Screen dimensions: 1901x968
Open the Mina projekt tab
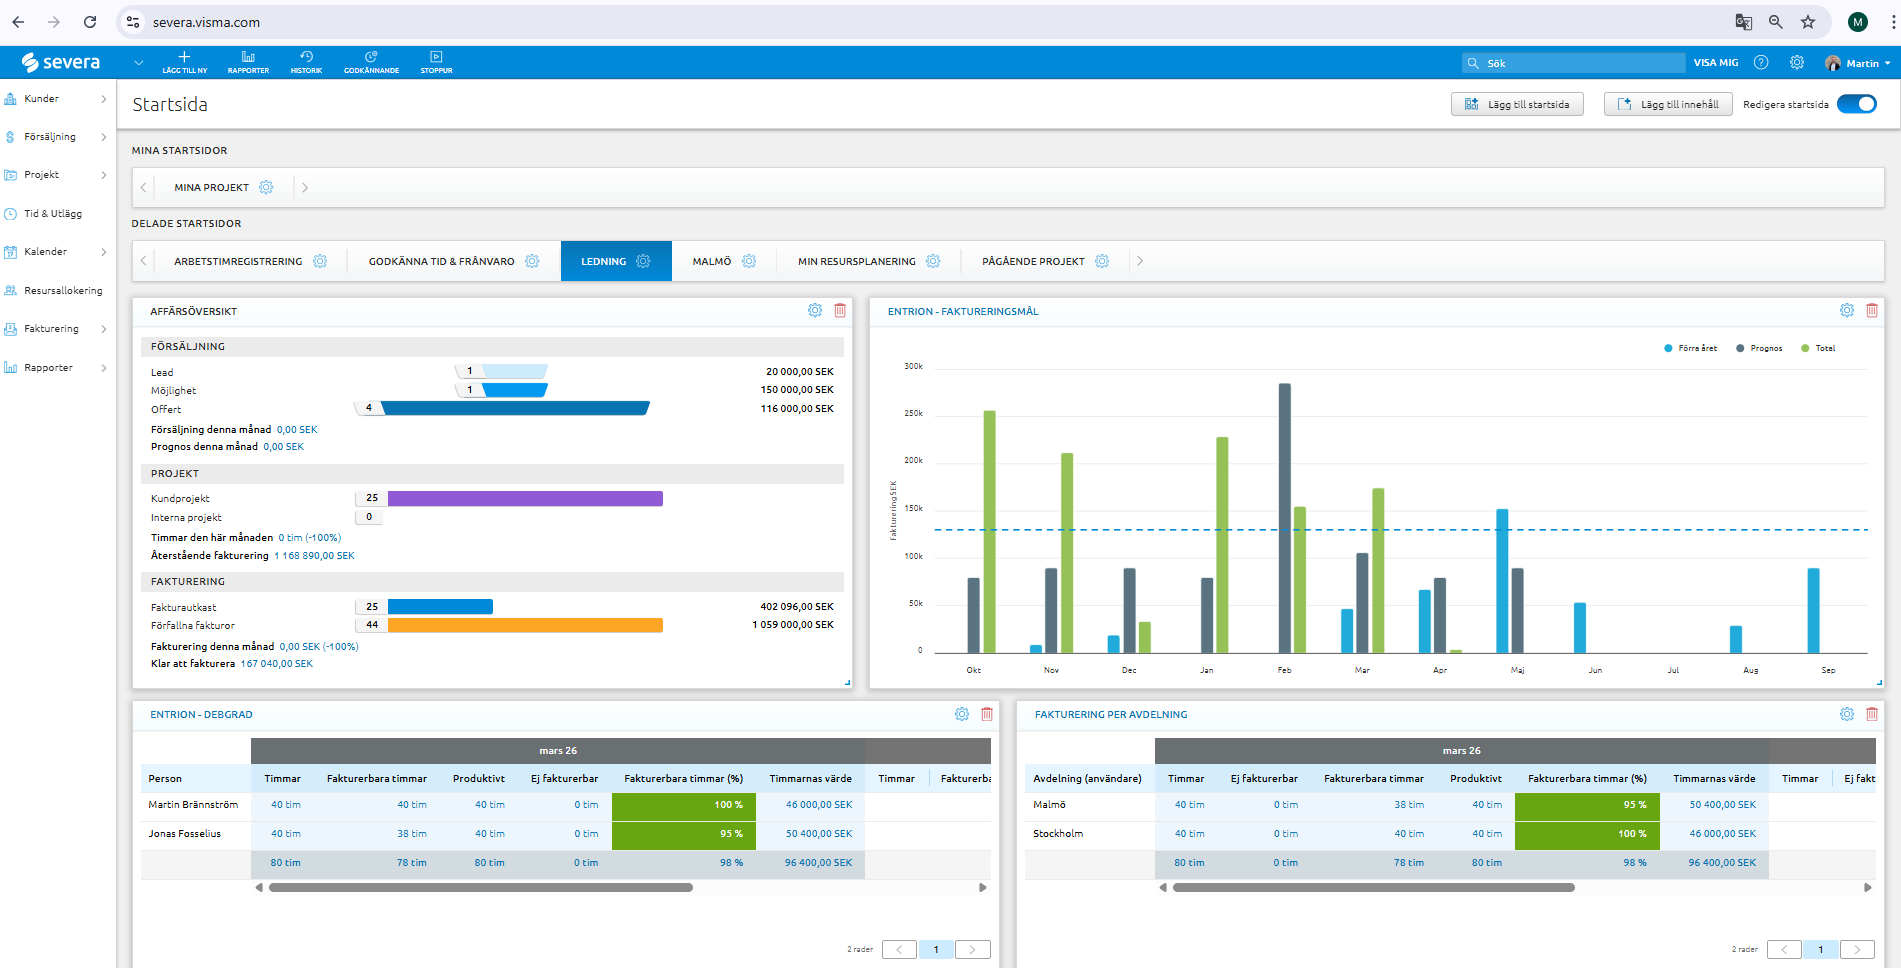(211, 187)
